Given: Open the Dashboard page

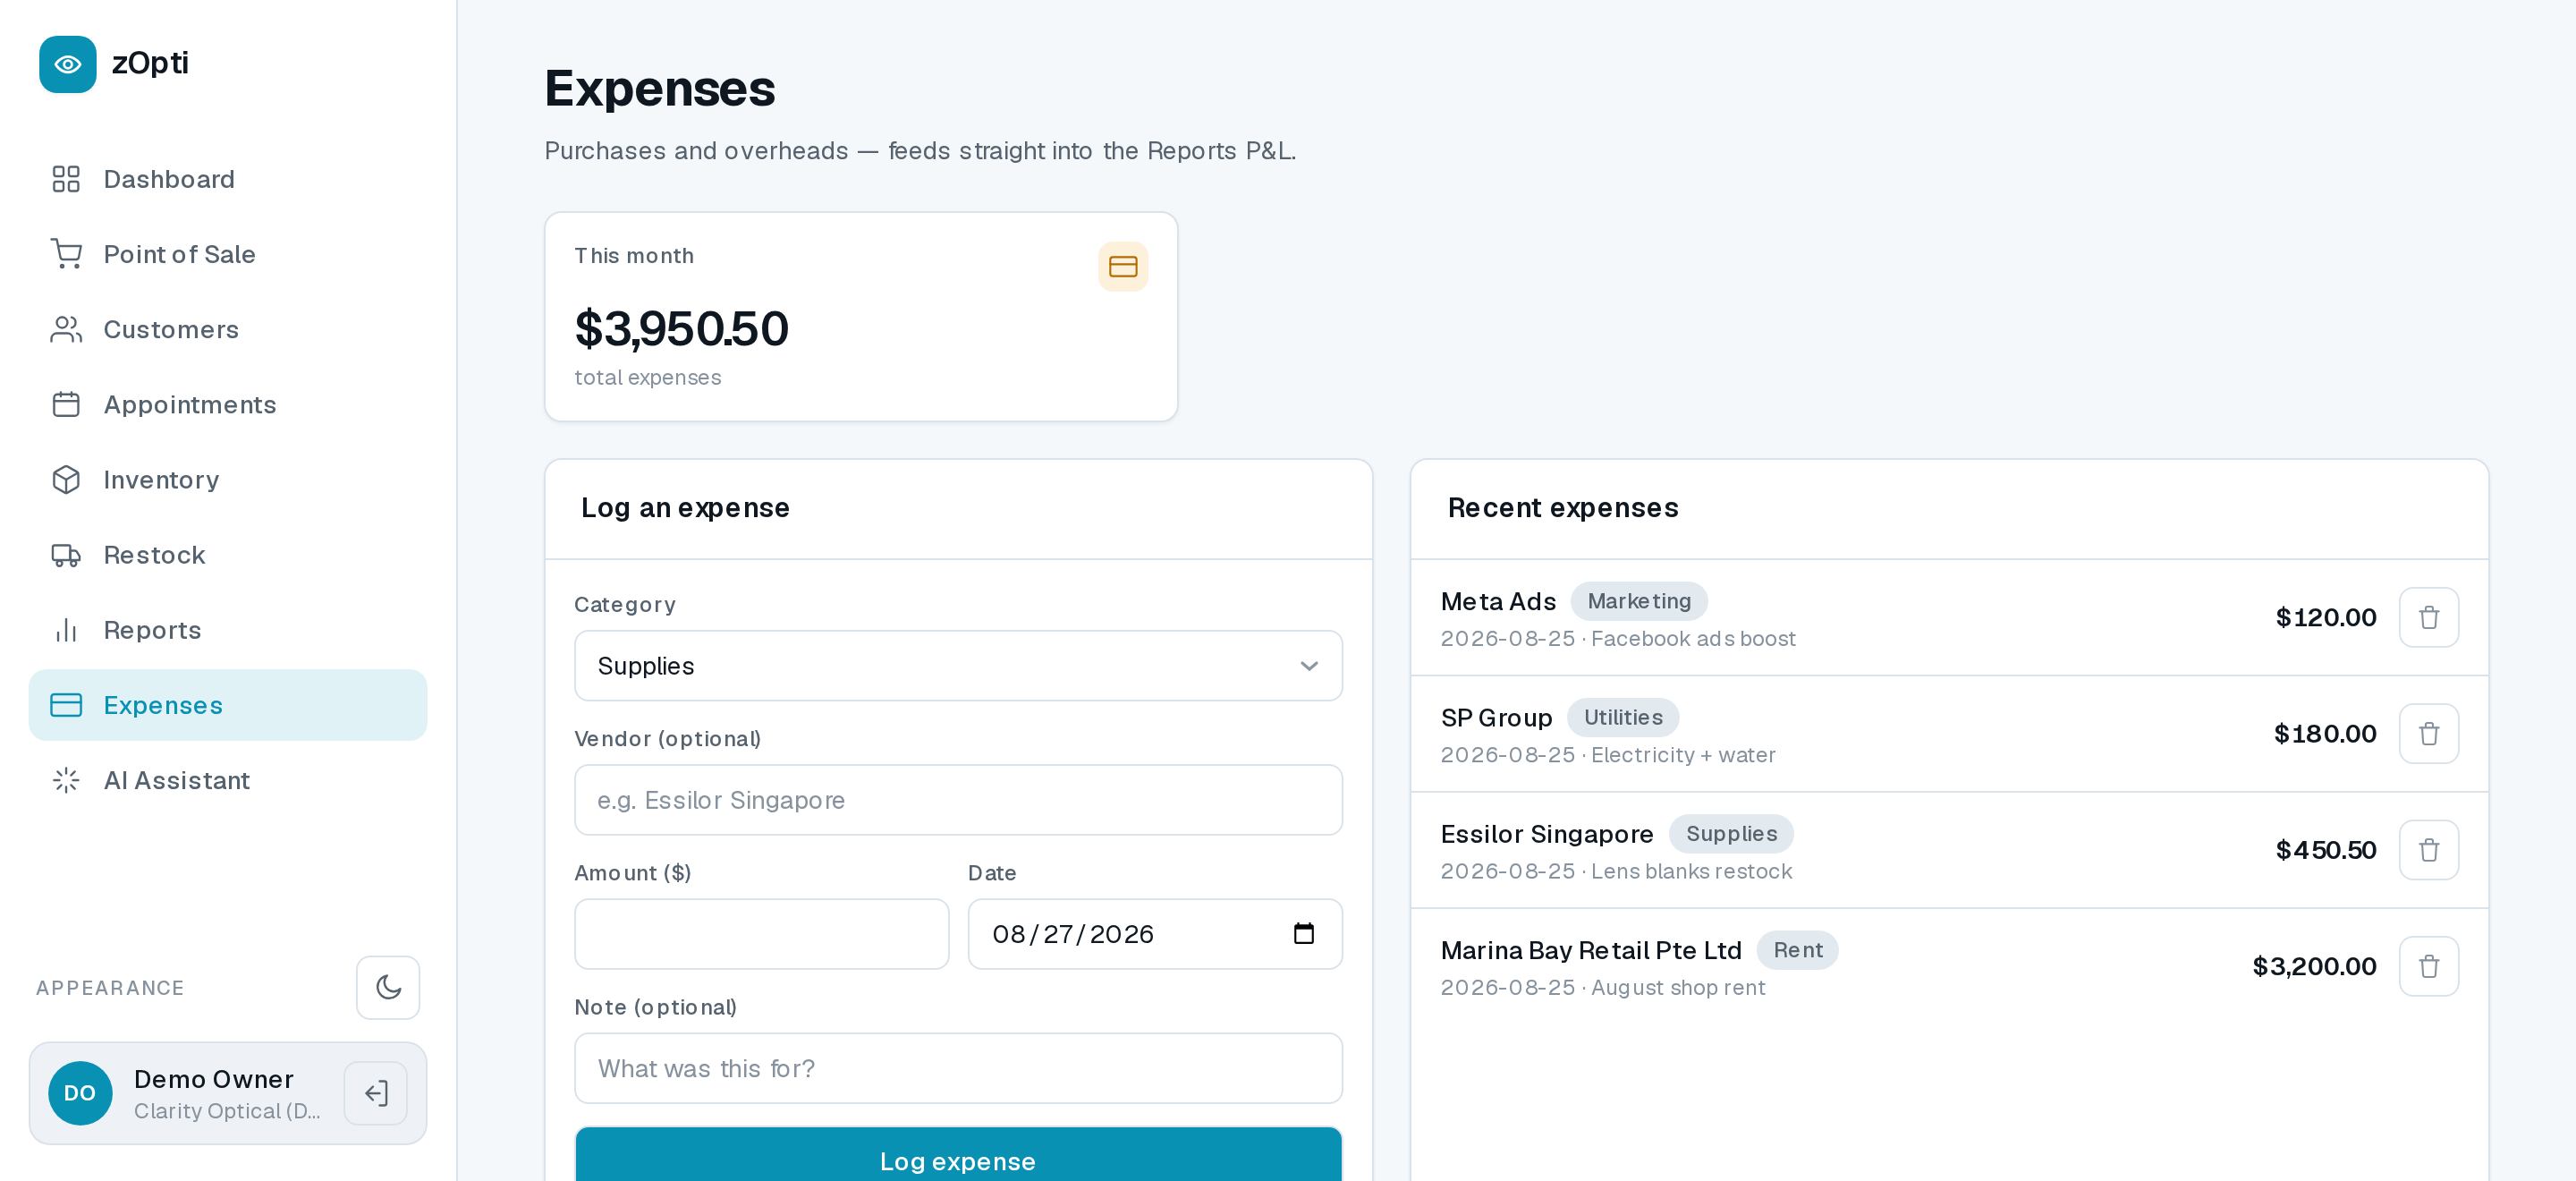Looking at the screenshot, I should [228, 179].
